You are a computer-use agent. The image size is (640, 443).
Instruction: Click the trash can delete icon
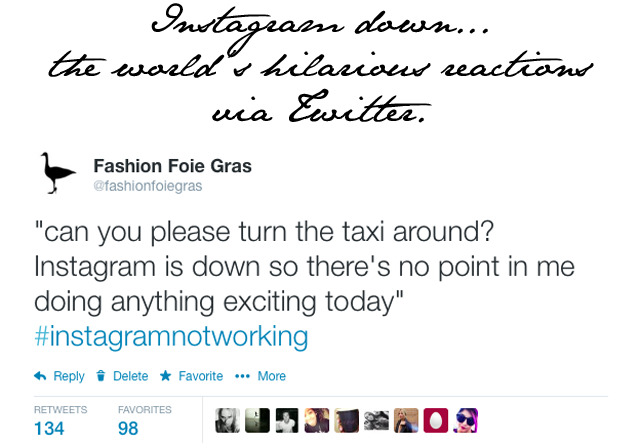[x=100, y=376]
